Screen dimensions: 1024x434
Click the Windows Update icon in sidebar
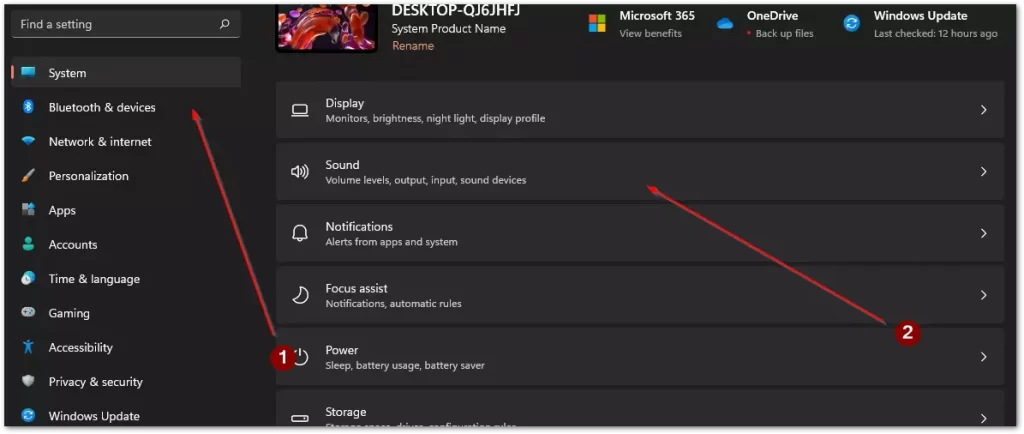[28, 416]
